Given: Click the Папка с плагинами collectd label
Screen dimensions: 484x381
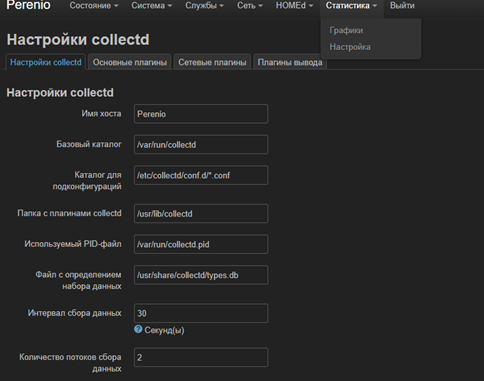Looking at the screenshot, I should (x=69, y=213).
